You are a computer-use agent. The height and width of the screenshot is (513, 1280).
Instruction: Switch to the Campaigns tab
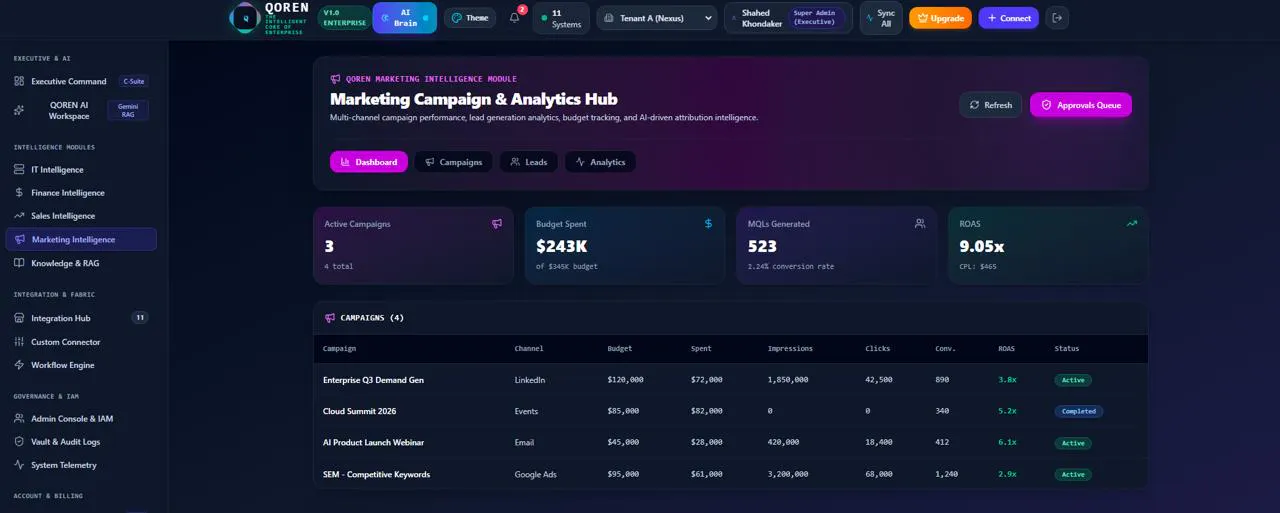pyautogui.click(x=454, y=162)
